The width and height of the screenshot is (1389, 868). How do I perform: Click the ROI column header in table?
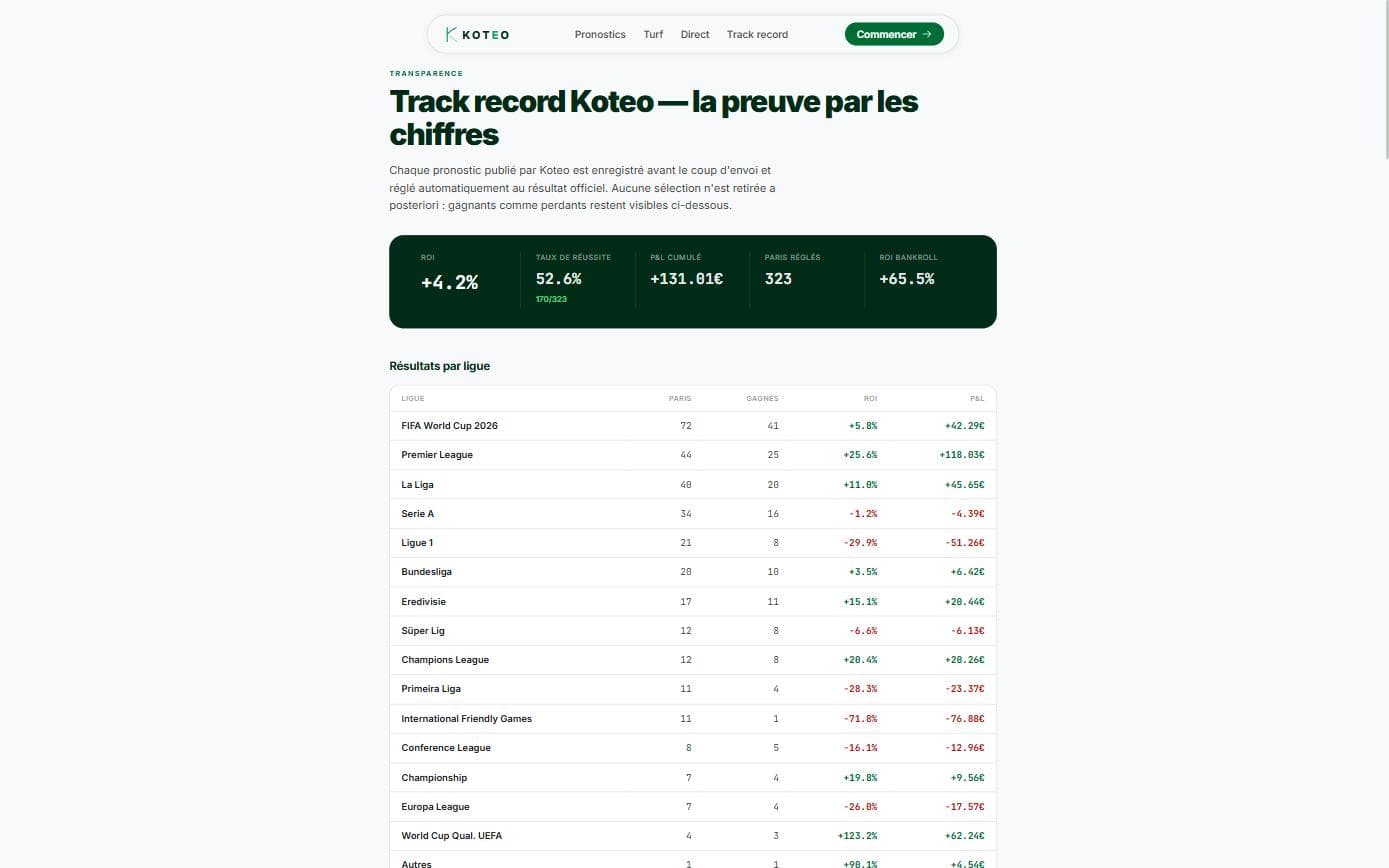871,398
